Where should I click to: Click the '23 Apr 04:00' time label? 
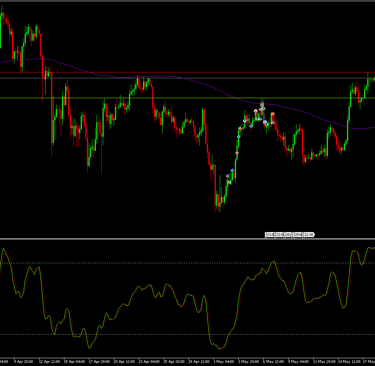149,361
